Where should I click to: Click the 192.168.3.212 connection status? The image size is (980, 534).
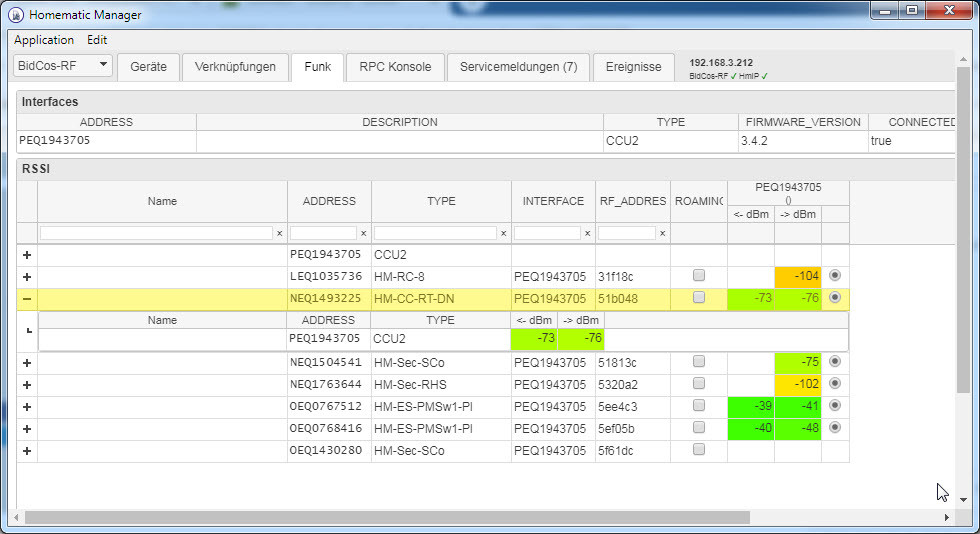(728, 68)
